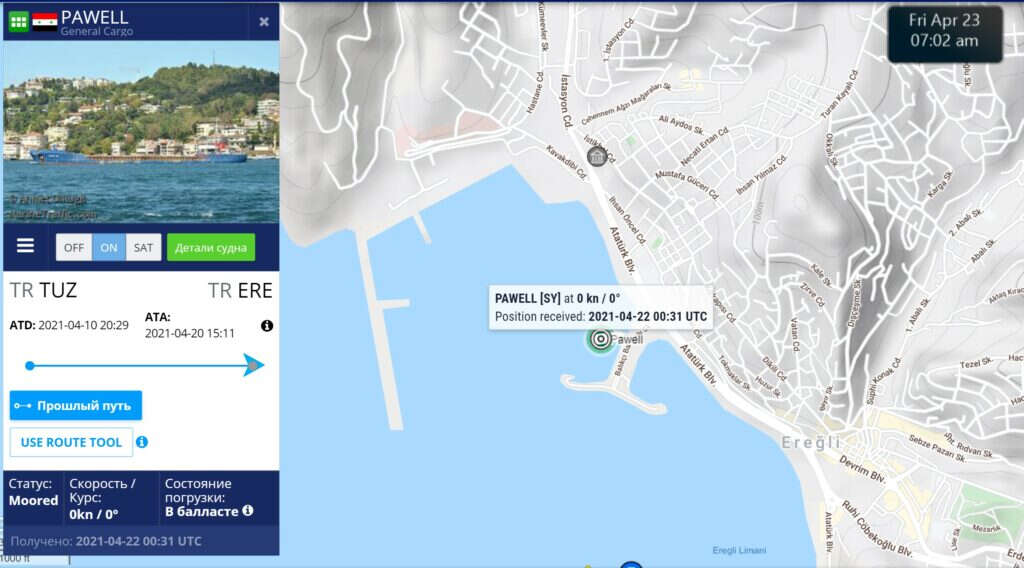The image size is (1024, 568).
Task: Open Детали судна vessel details
Action: tap(211, 247)
